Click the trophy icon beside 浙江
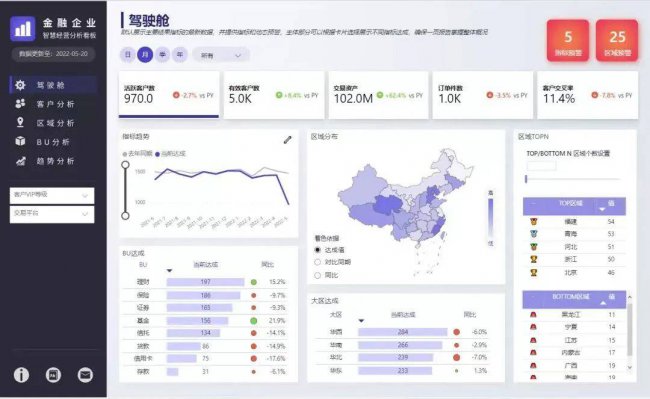This screenshot has width=650, height=399. pyautogui.click(x=534, y=259)
